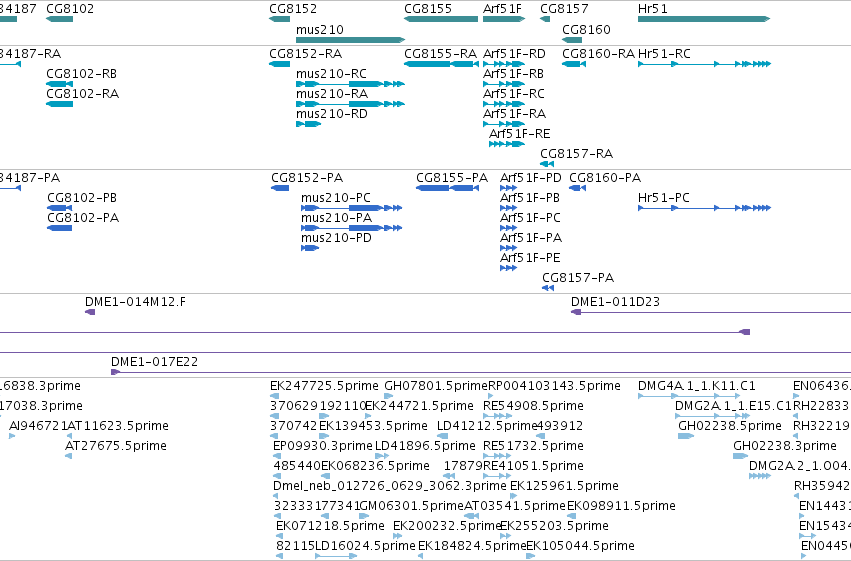The height and width of the screenshot is (561, 851).
Task: Click transcript Arf51F-RA
Action: coord(504,124)
